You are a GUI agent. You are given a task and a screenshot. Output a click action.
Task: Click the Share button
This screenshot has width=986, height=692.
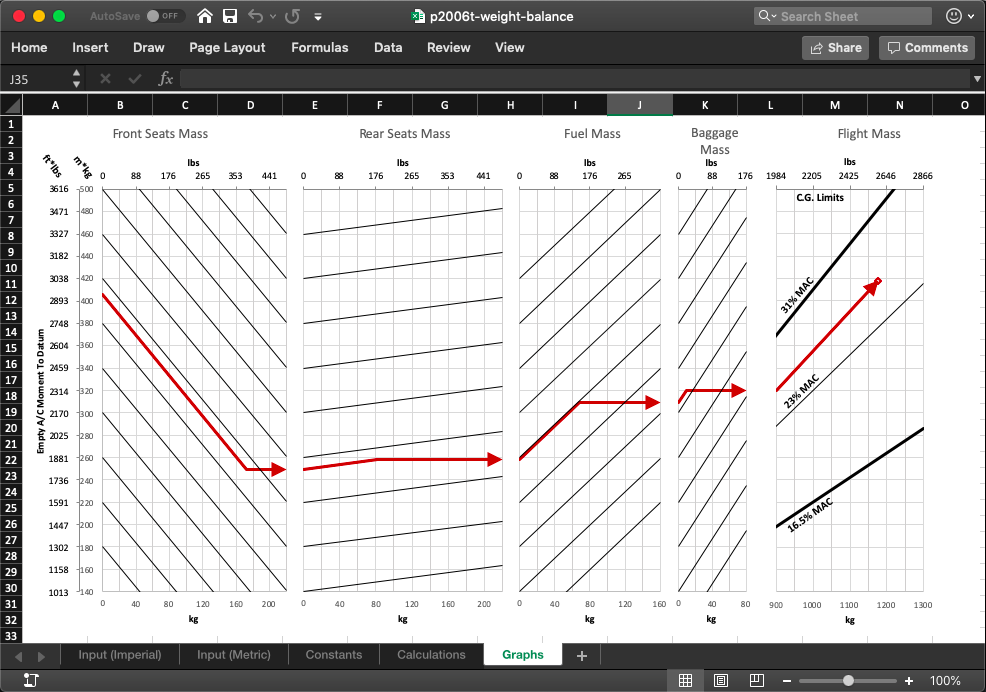coord(835,48)
